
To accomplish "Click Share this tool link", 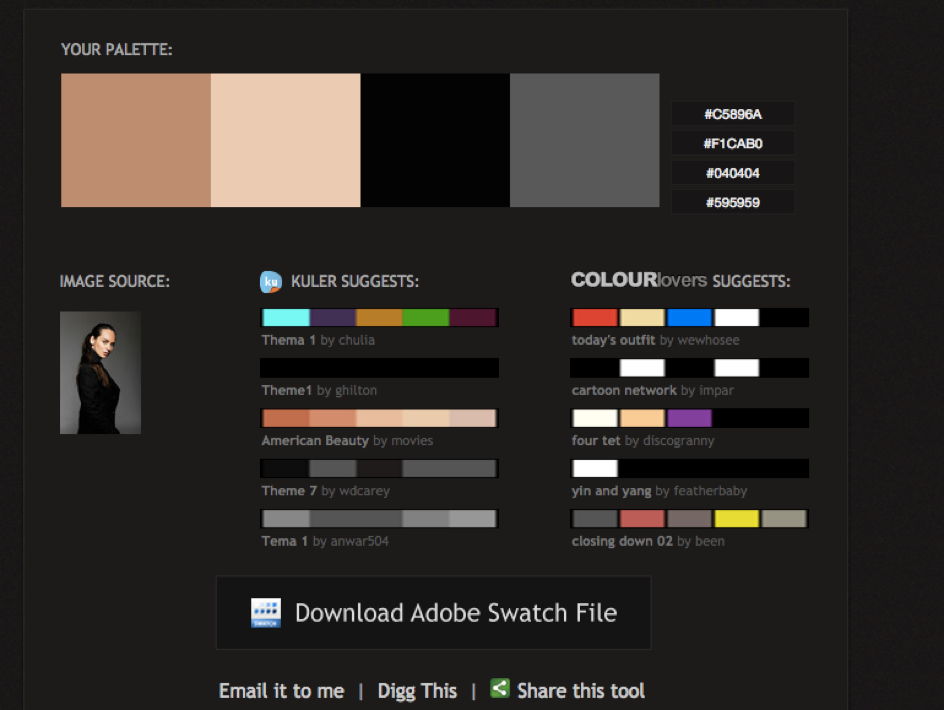I will tap(581, 691).
